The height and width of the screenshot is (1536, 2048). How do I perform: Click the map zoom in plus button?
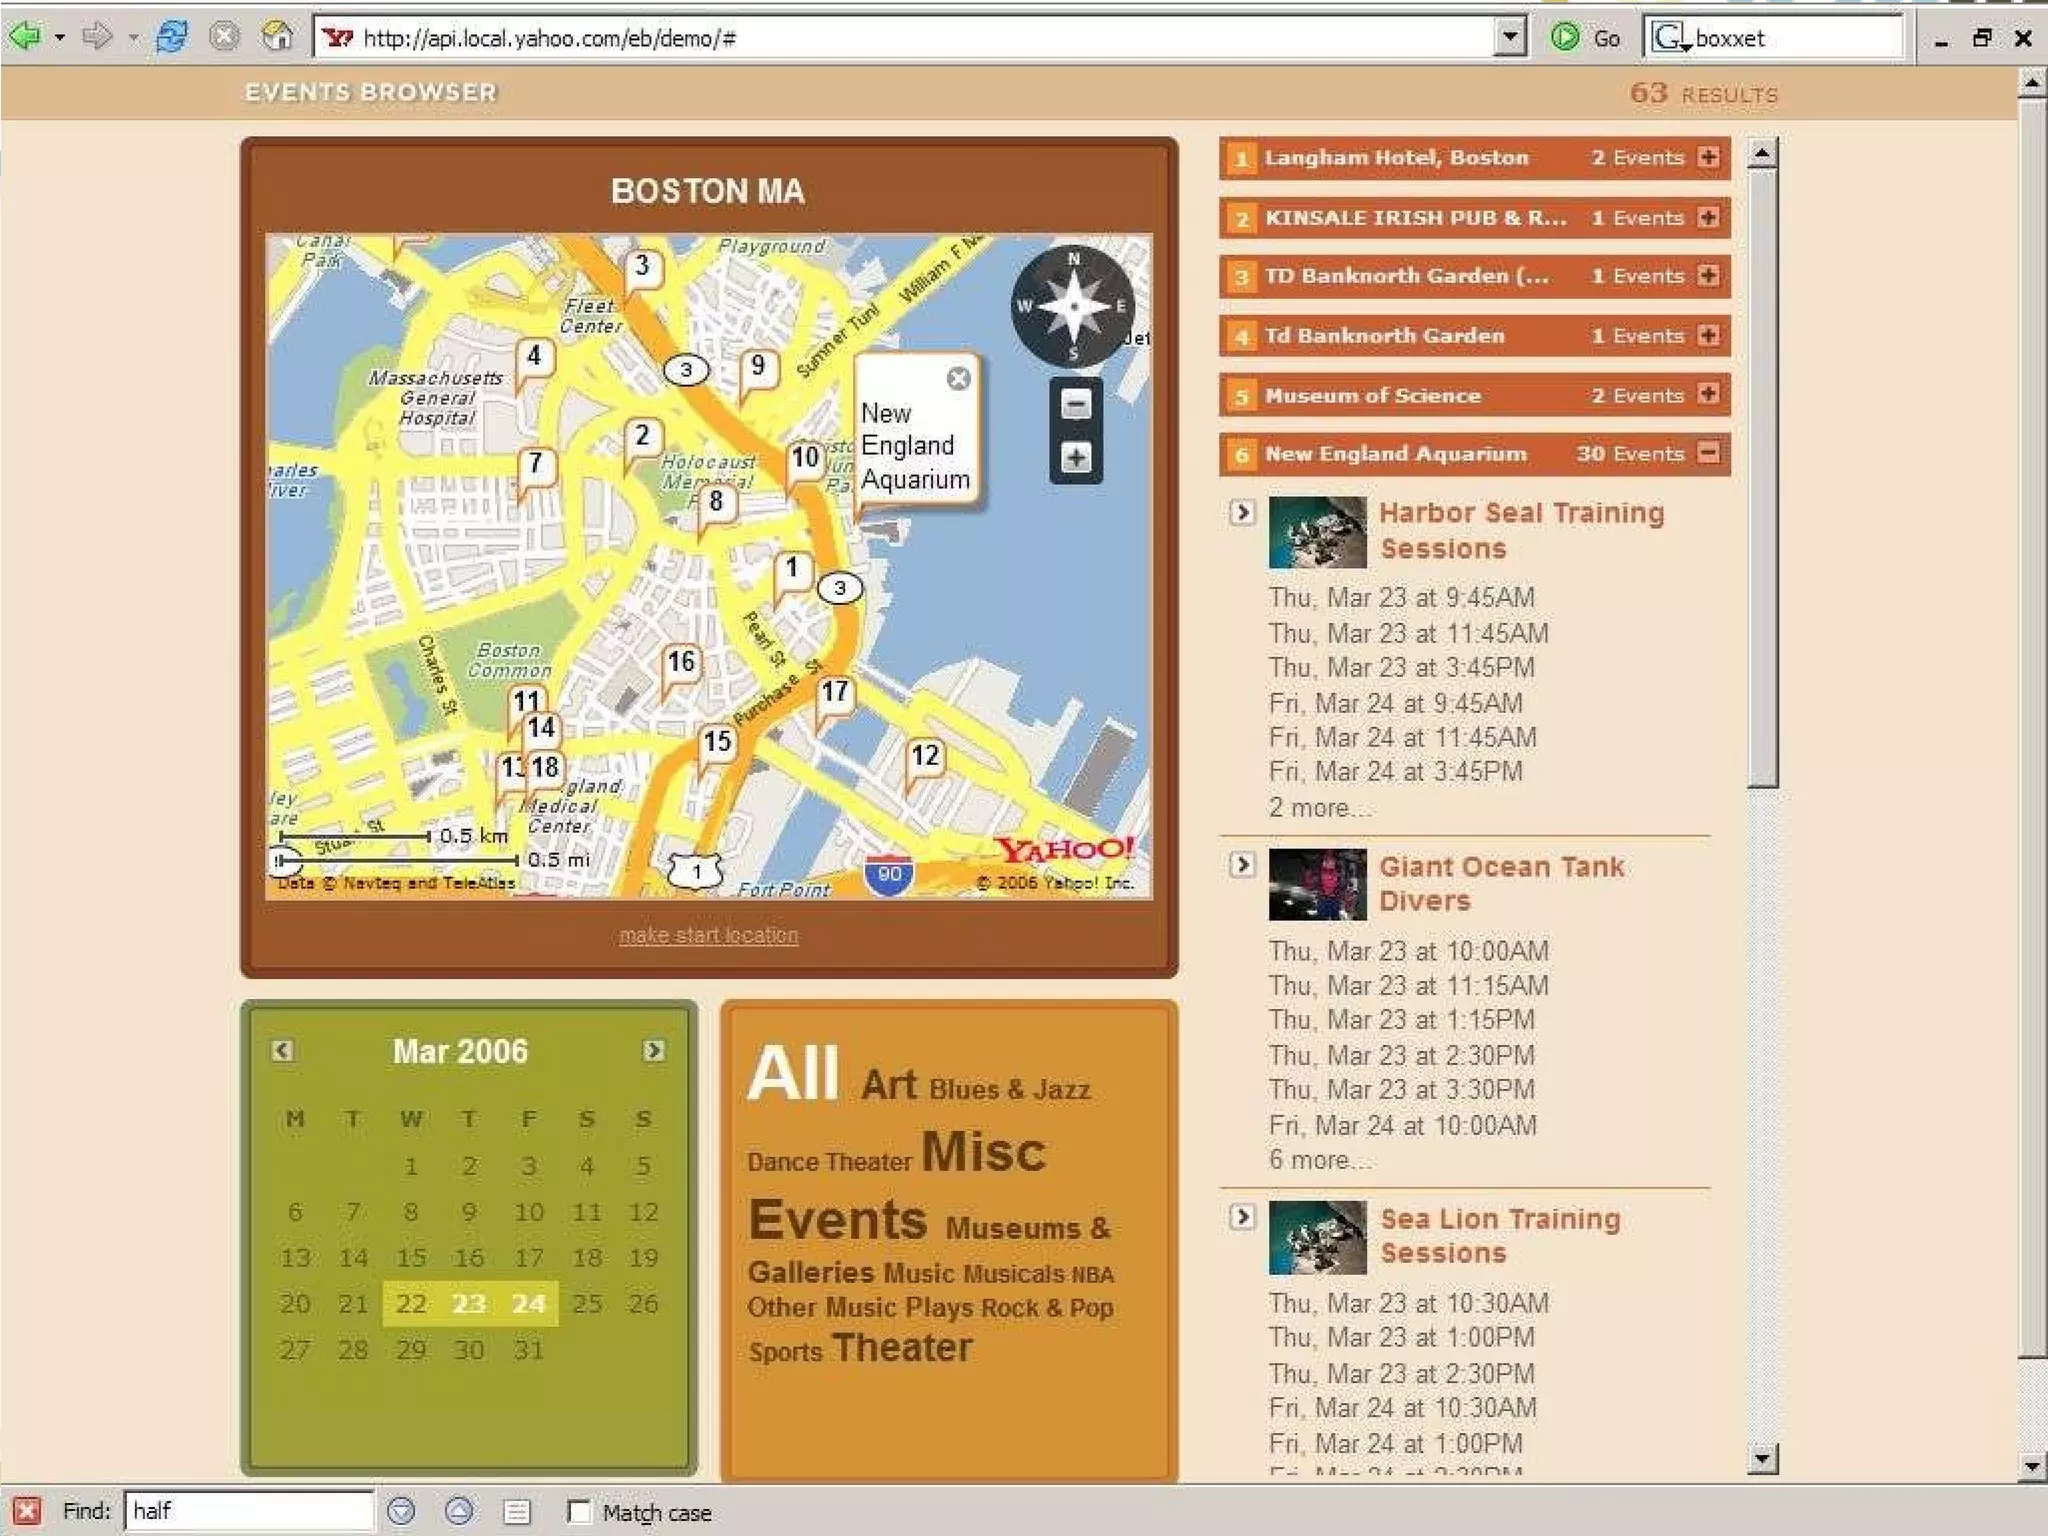coord(1075,458)
